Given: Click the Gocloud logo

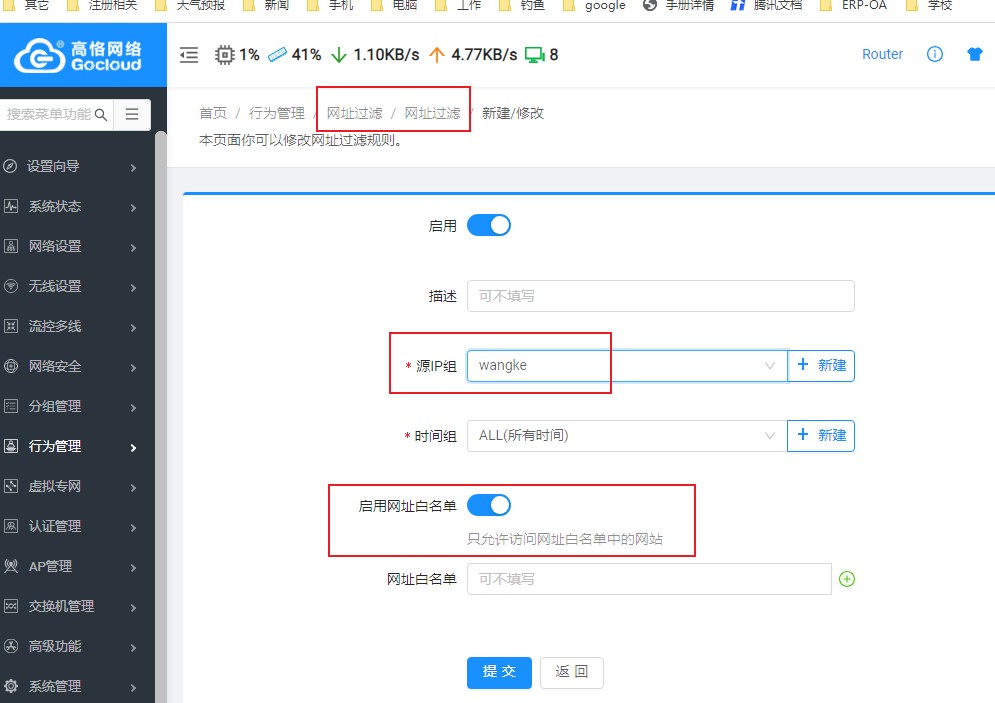Looking at the screenshot, I should (x=78, y=56).
